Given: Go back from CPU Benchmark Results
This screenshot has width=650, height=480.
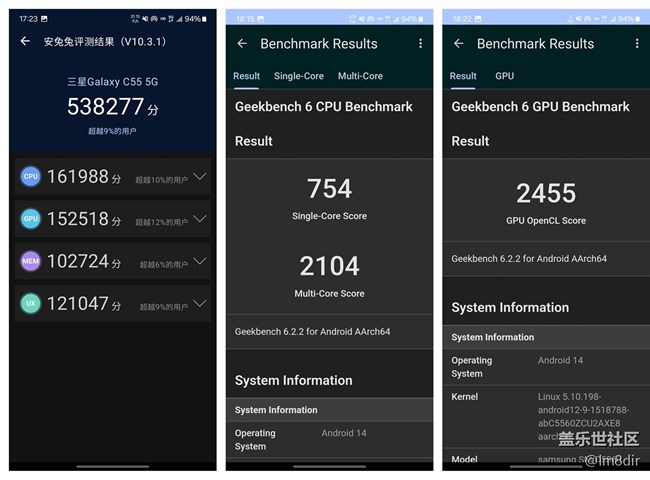Looking at the screenshot, I should (x=242, y=44).
